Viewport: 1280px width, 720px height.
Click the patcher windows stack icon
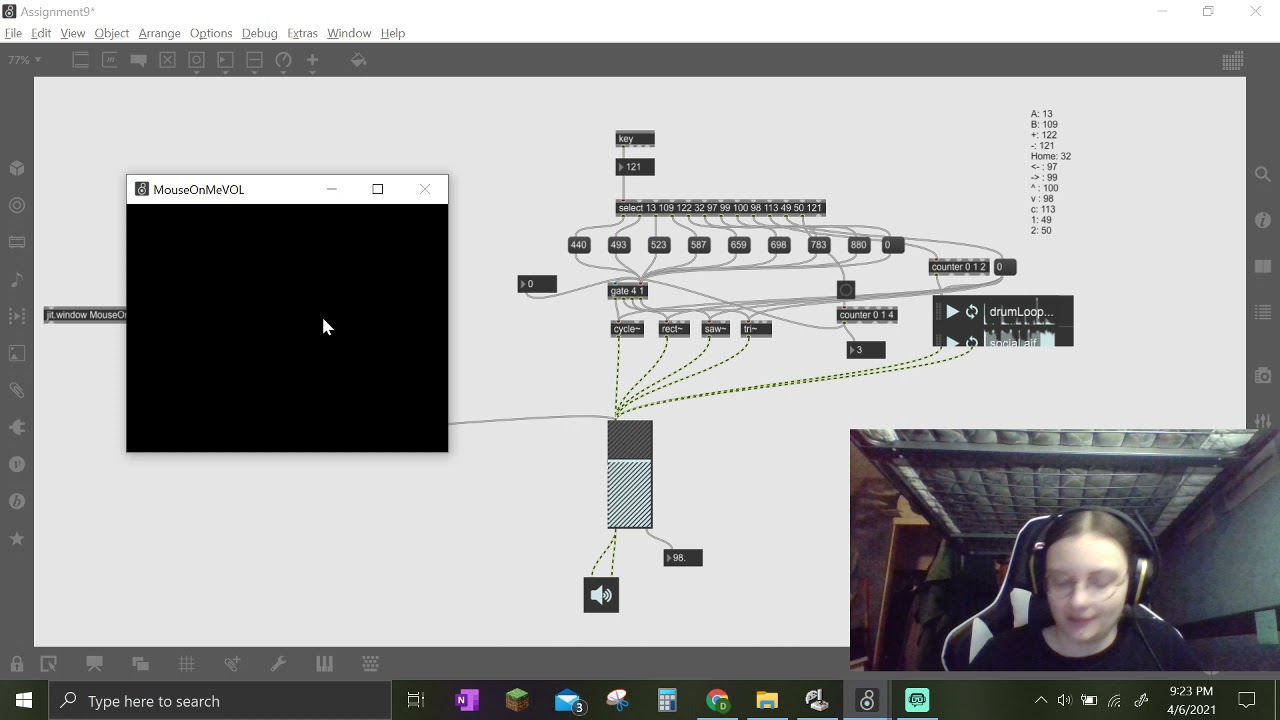(141, 663)
